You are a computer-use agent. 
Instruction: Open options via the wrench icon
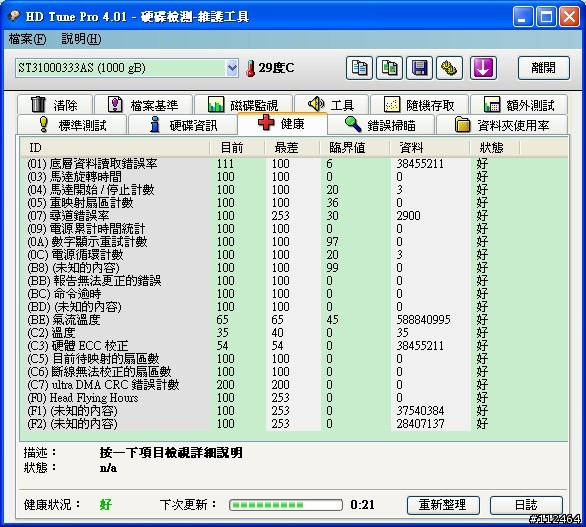(450, 68)
